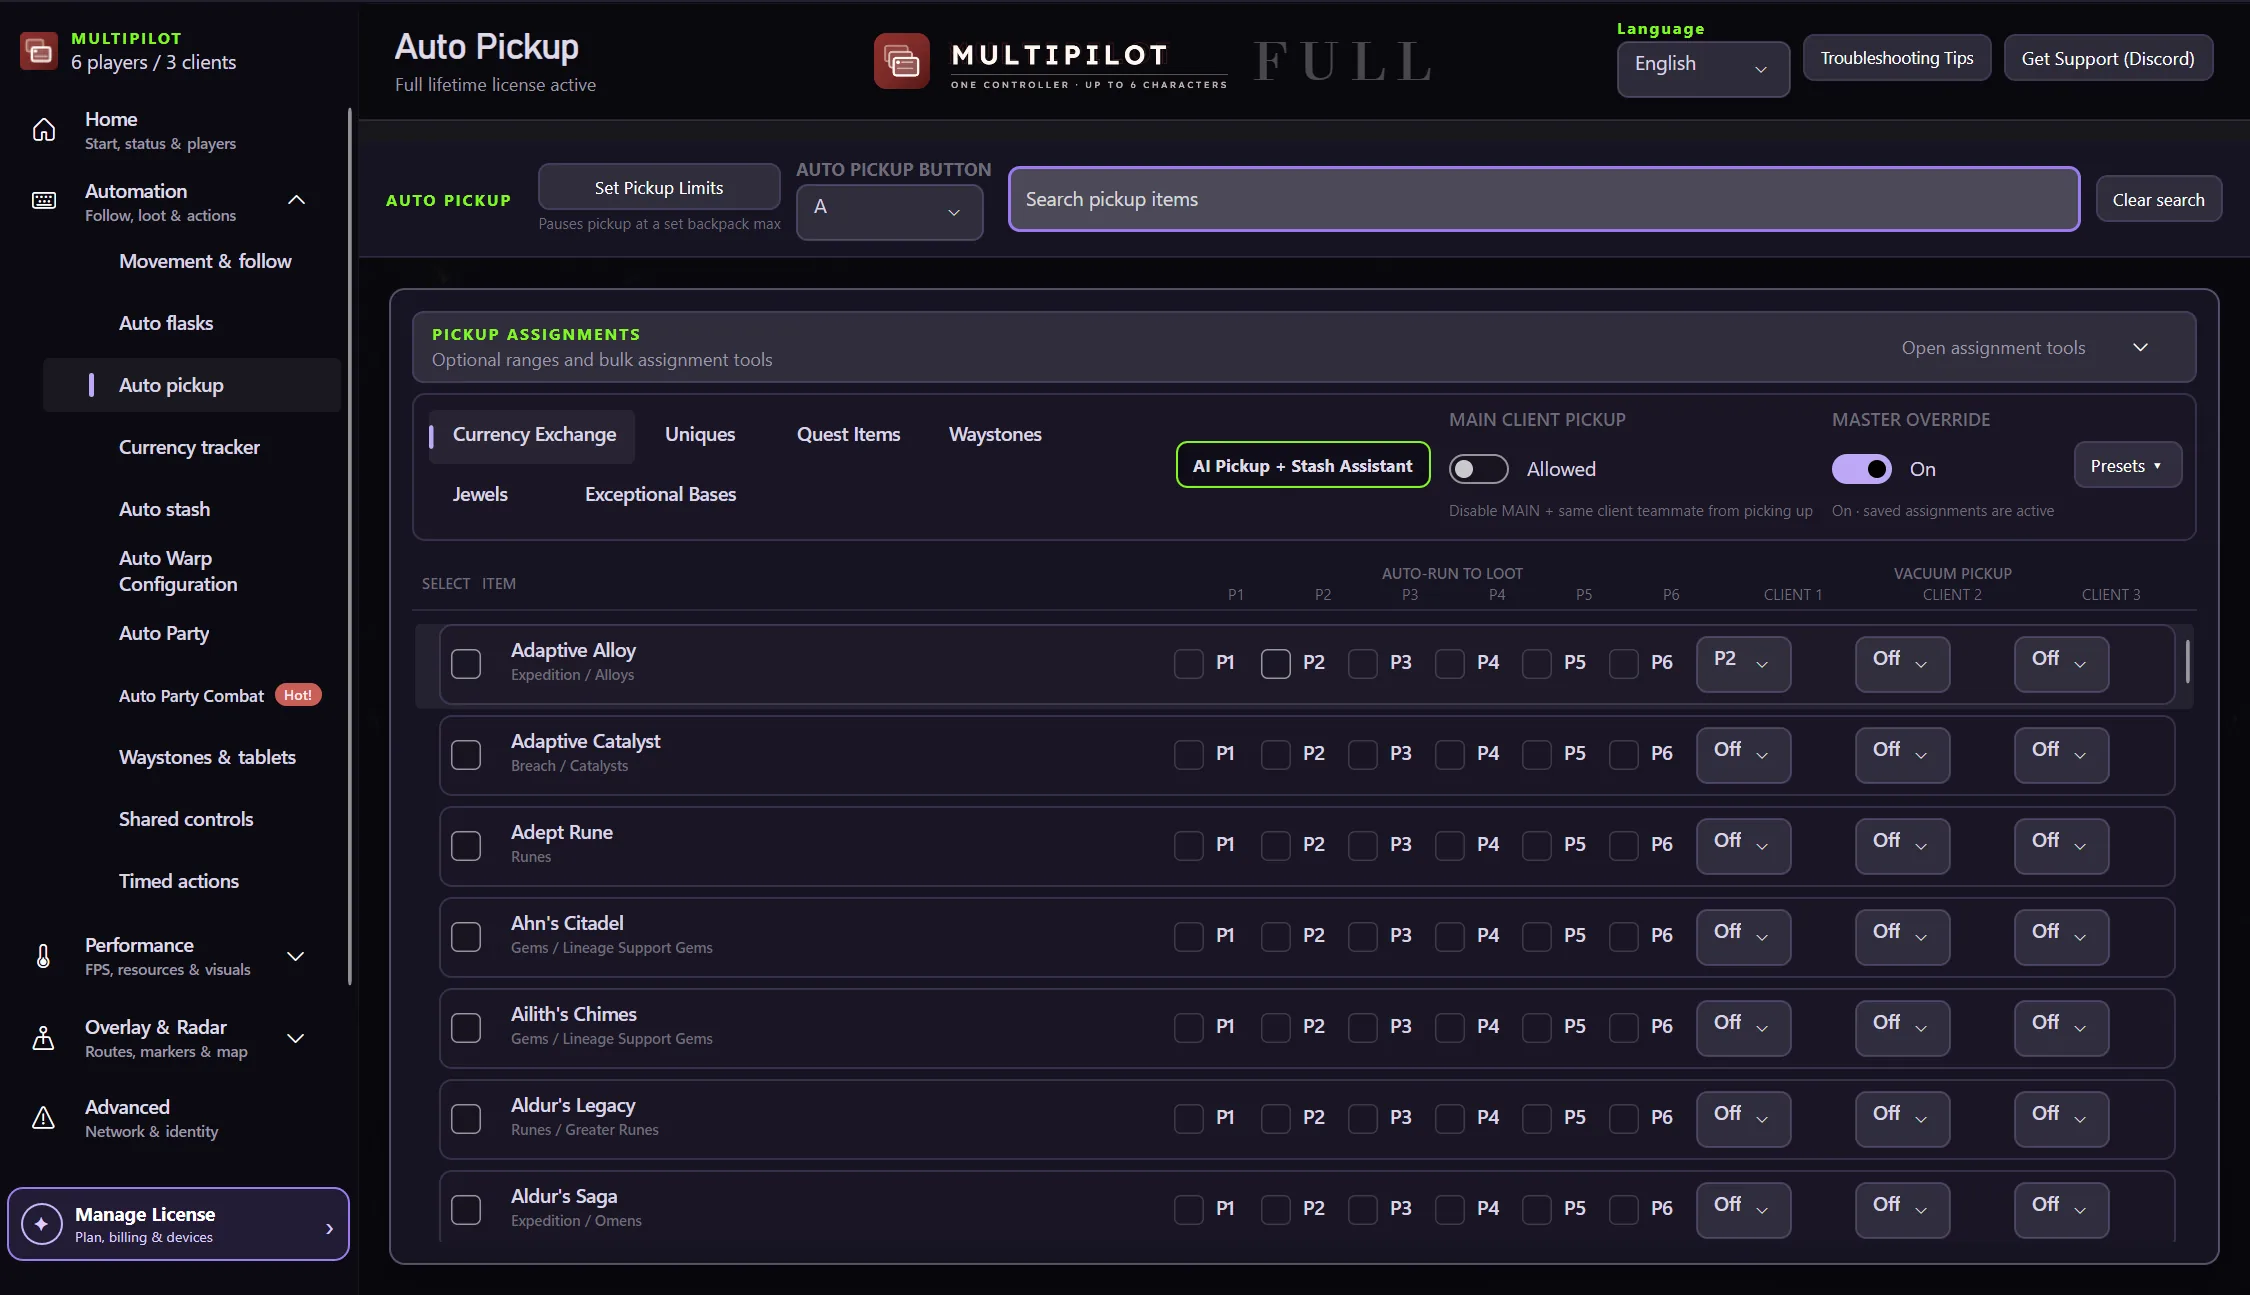Click the Automation keyboard icon
The width and height of the screenshot is (2250, 1295).
click(x=44, y=201)
